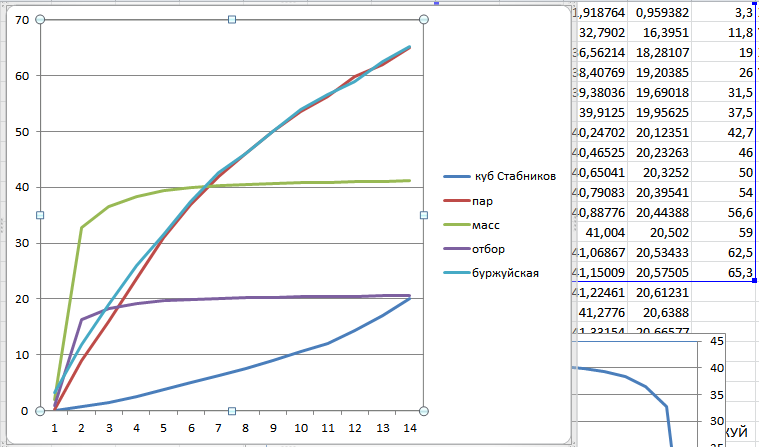The width and height of the screenshot is (759, 447).
Task: Select the 'масс' legend label
Action: pos(494,225)
